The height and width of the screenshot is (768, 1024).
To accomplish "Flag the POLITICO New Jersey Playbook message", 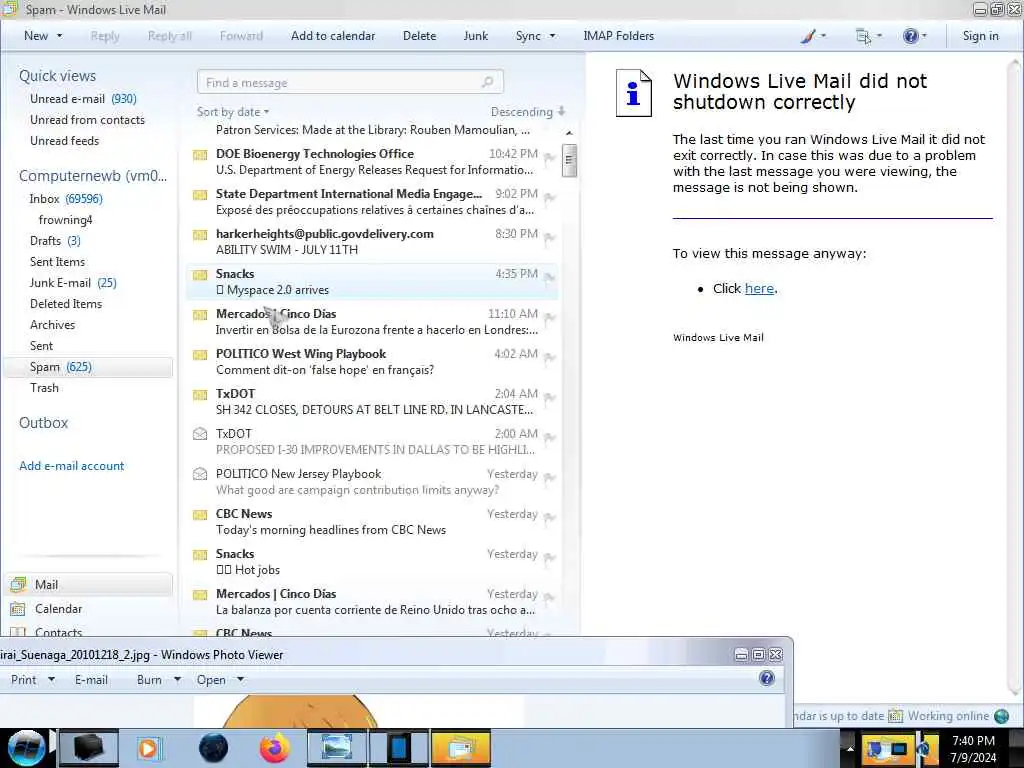I will (550, 477).
